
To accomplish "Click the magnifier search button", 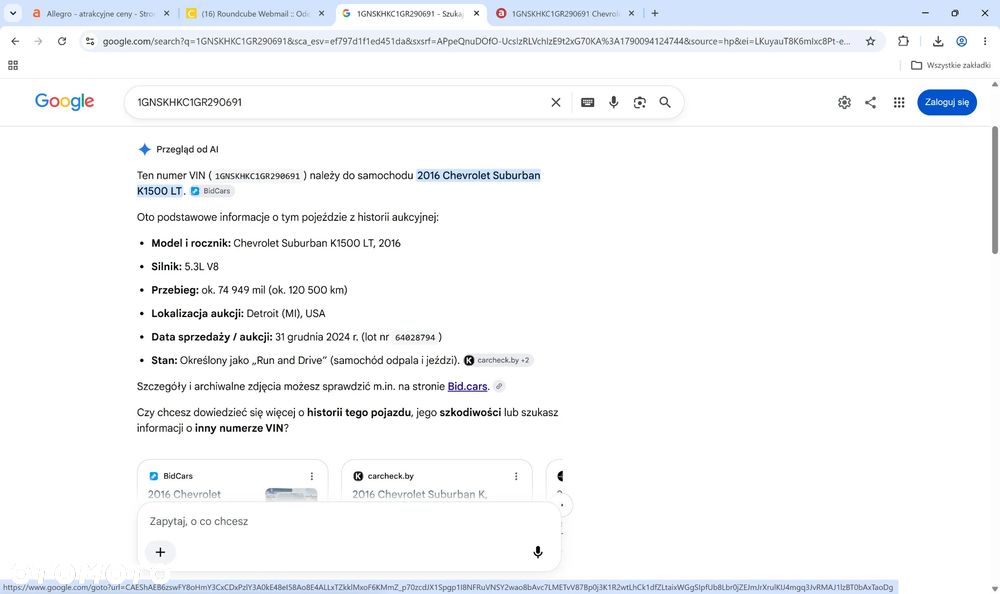I will tap(665, 102).
